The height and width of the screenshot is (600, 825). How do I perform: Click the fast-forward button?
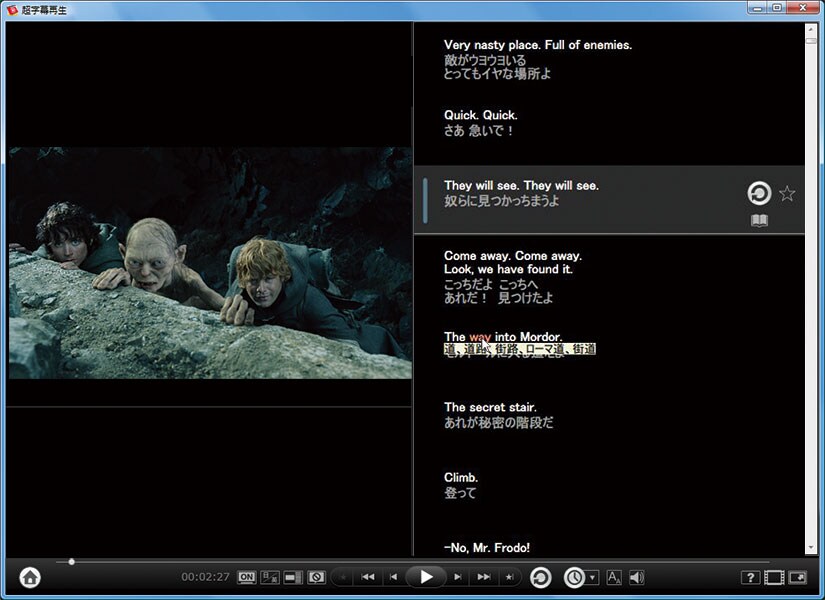[484, 577]
